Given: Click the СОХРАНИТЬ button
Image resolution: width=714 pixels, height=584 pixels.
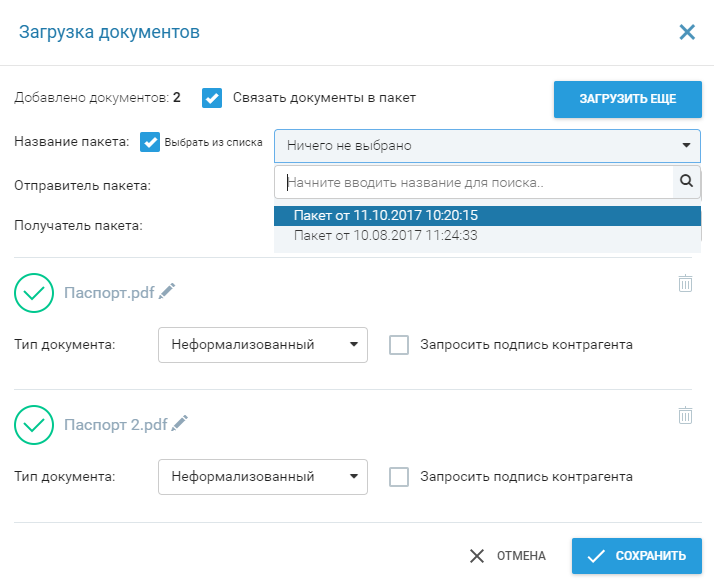Looking at the screenshot, I should (636, 556).
